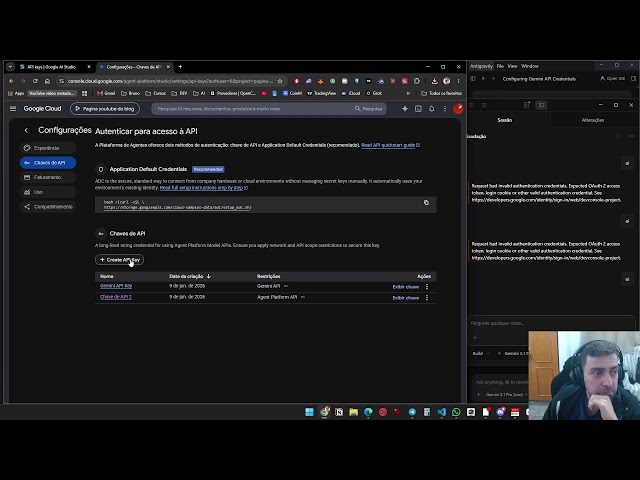Image resolution: width=640 pixels, height=480 pixels.
Task: Open Chrome downloads icon
Action: (x=434, y=81)
